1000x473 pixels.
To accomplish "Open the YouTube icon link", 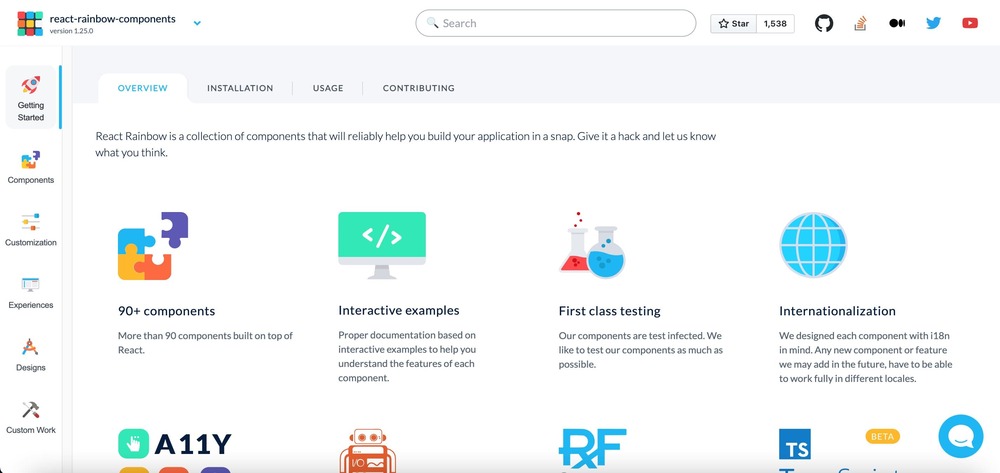I will 970,23.
